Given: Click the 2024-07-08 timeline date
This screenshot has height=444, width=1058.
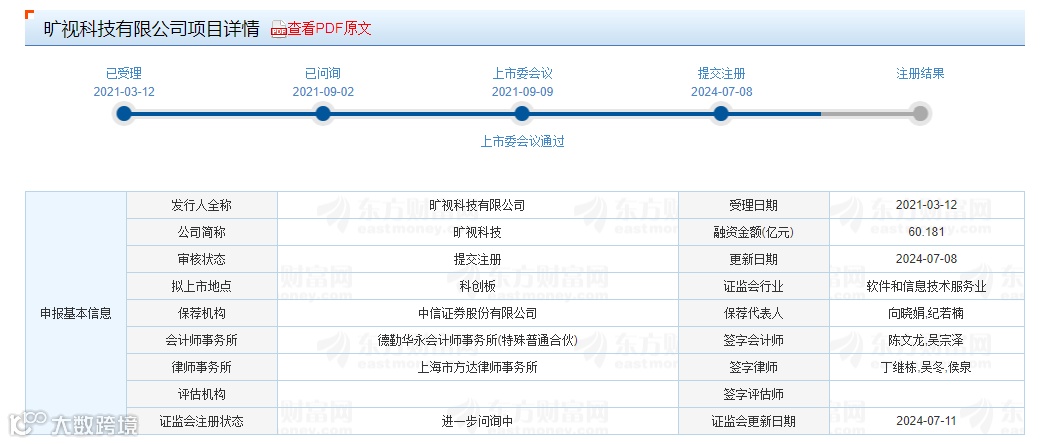Looking at the screenshot, I should pyautogui.click(x=721, y=92).
